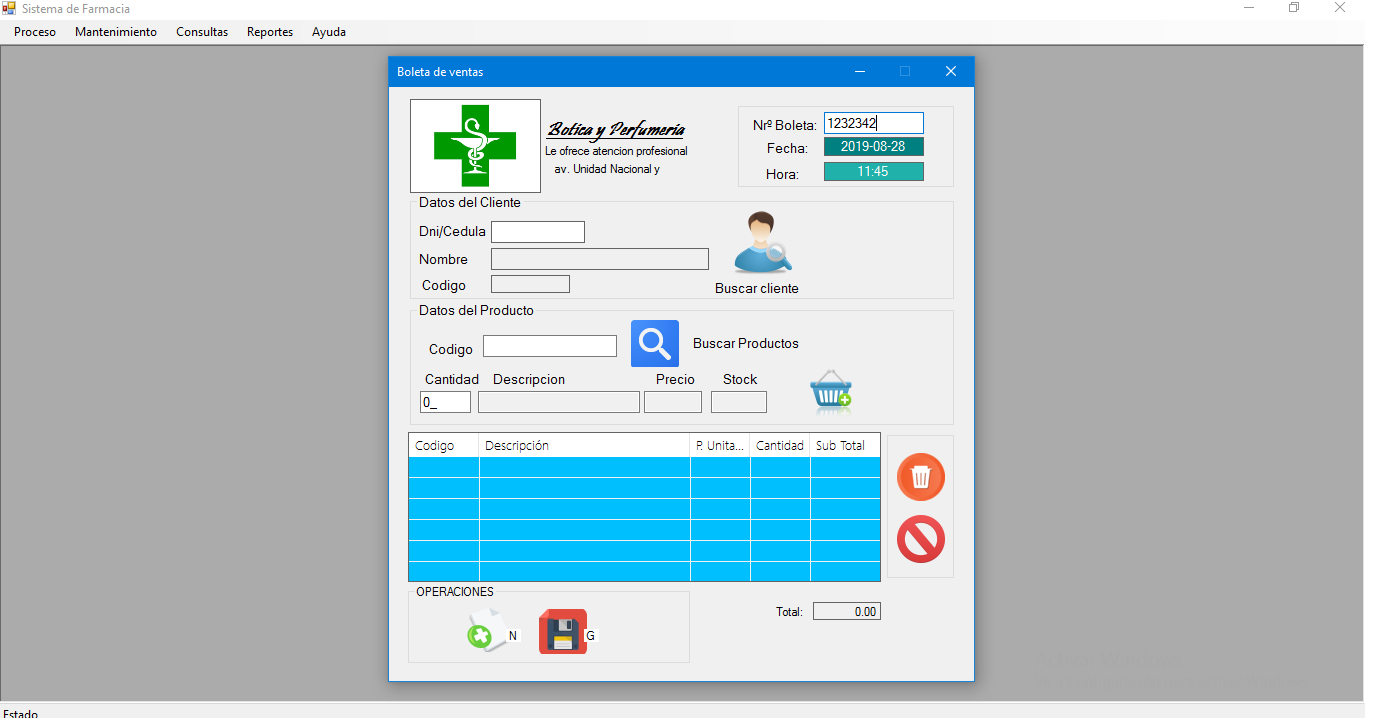Focus the Nº Boleta input field

pos(873,123)
